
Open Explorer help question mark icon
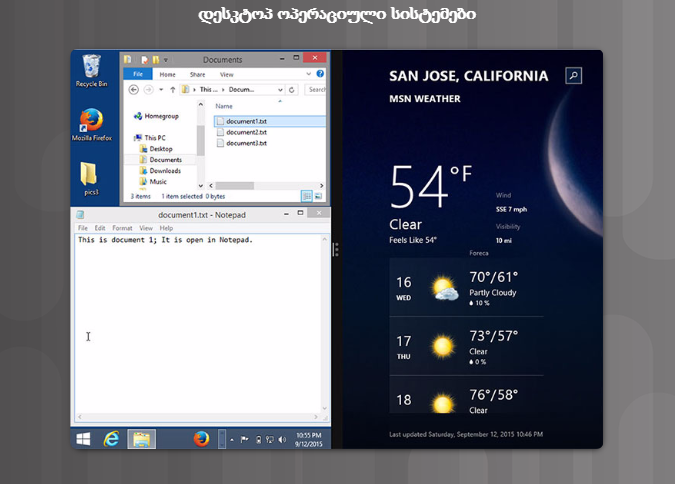click(x=321, y=74)
